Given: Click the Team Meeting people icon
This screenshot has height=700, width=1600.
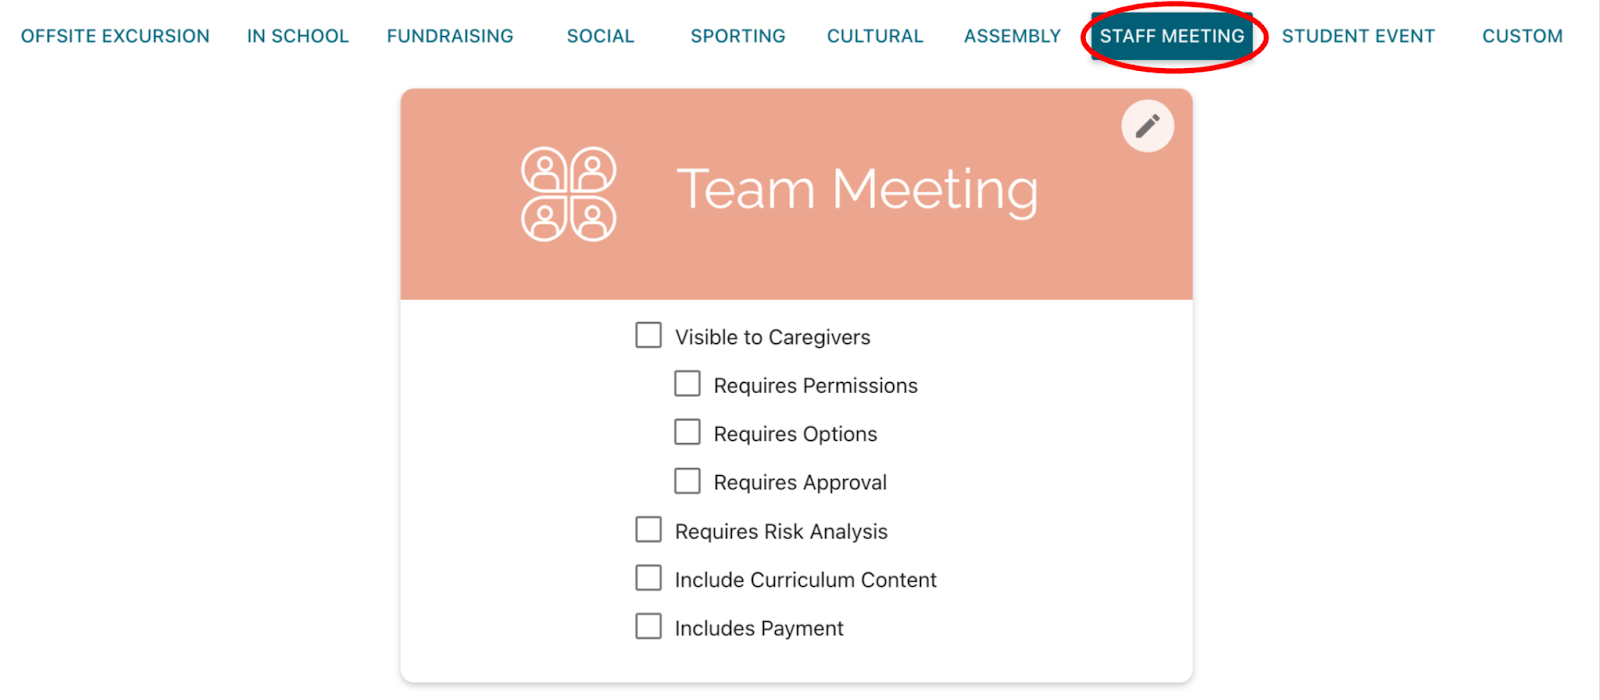Looking at the screenshot, I should [568, 194].
